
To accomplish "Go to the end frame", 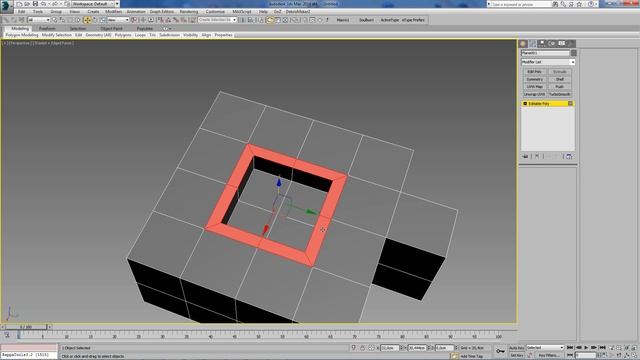I will pos(602,348).
